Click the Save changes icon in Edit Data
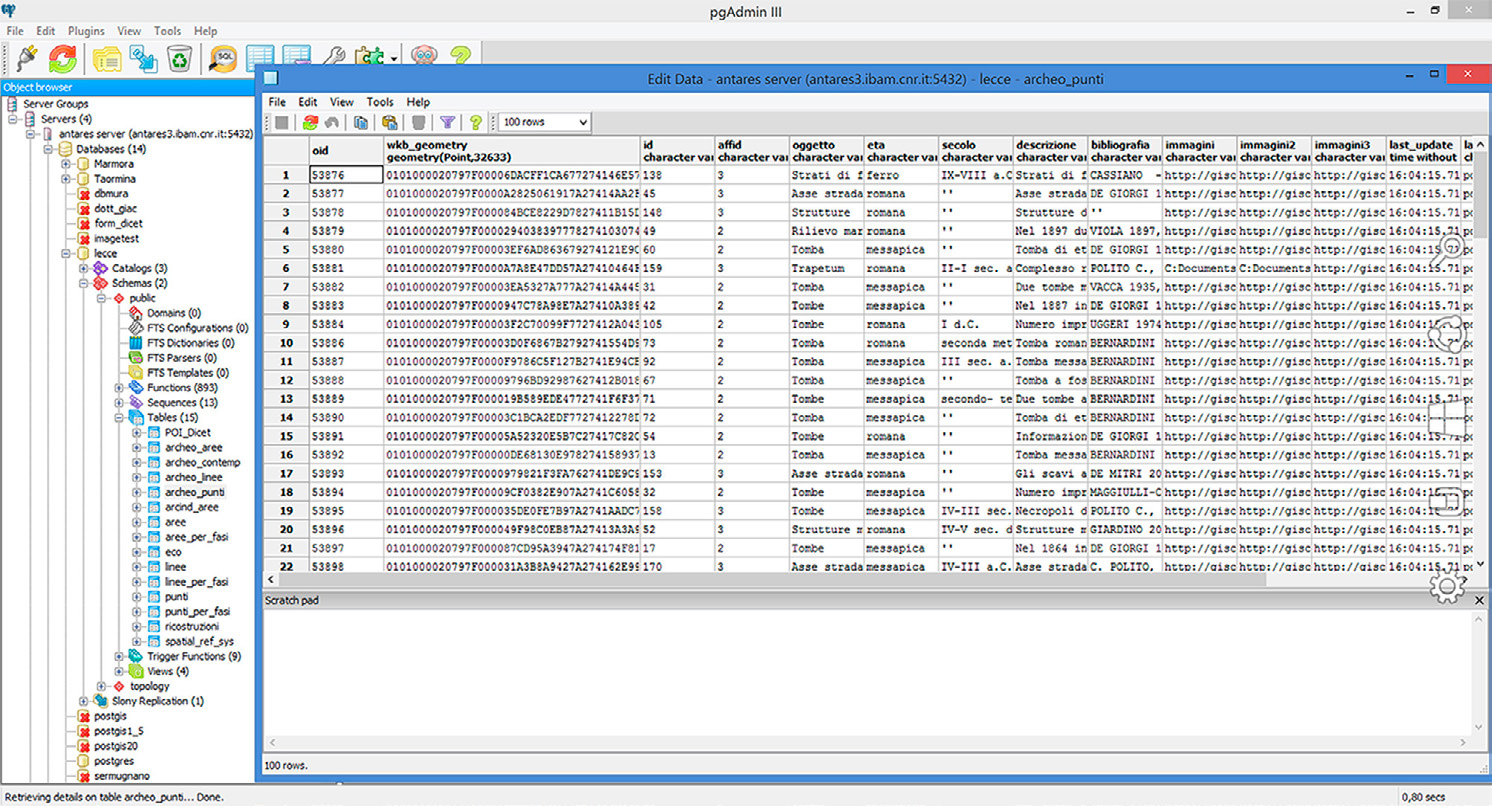The image size is (1492, 806). point(282,122)
